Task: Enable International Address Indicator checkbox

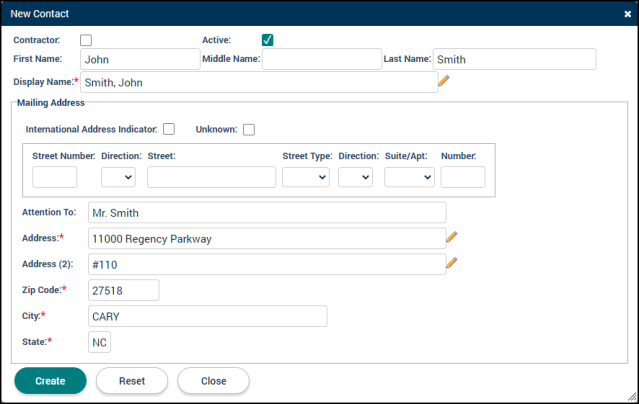Action: click(x=169, y=129)
